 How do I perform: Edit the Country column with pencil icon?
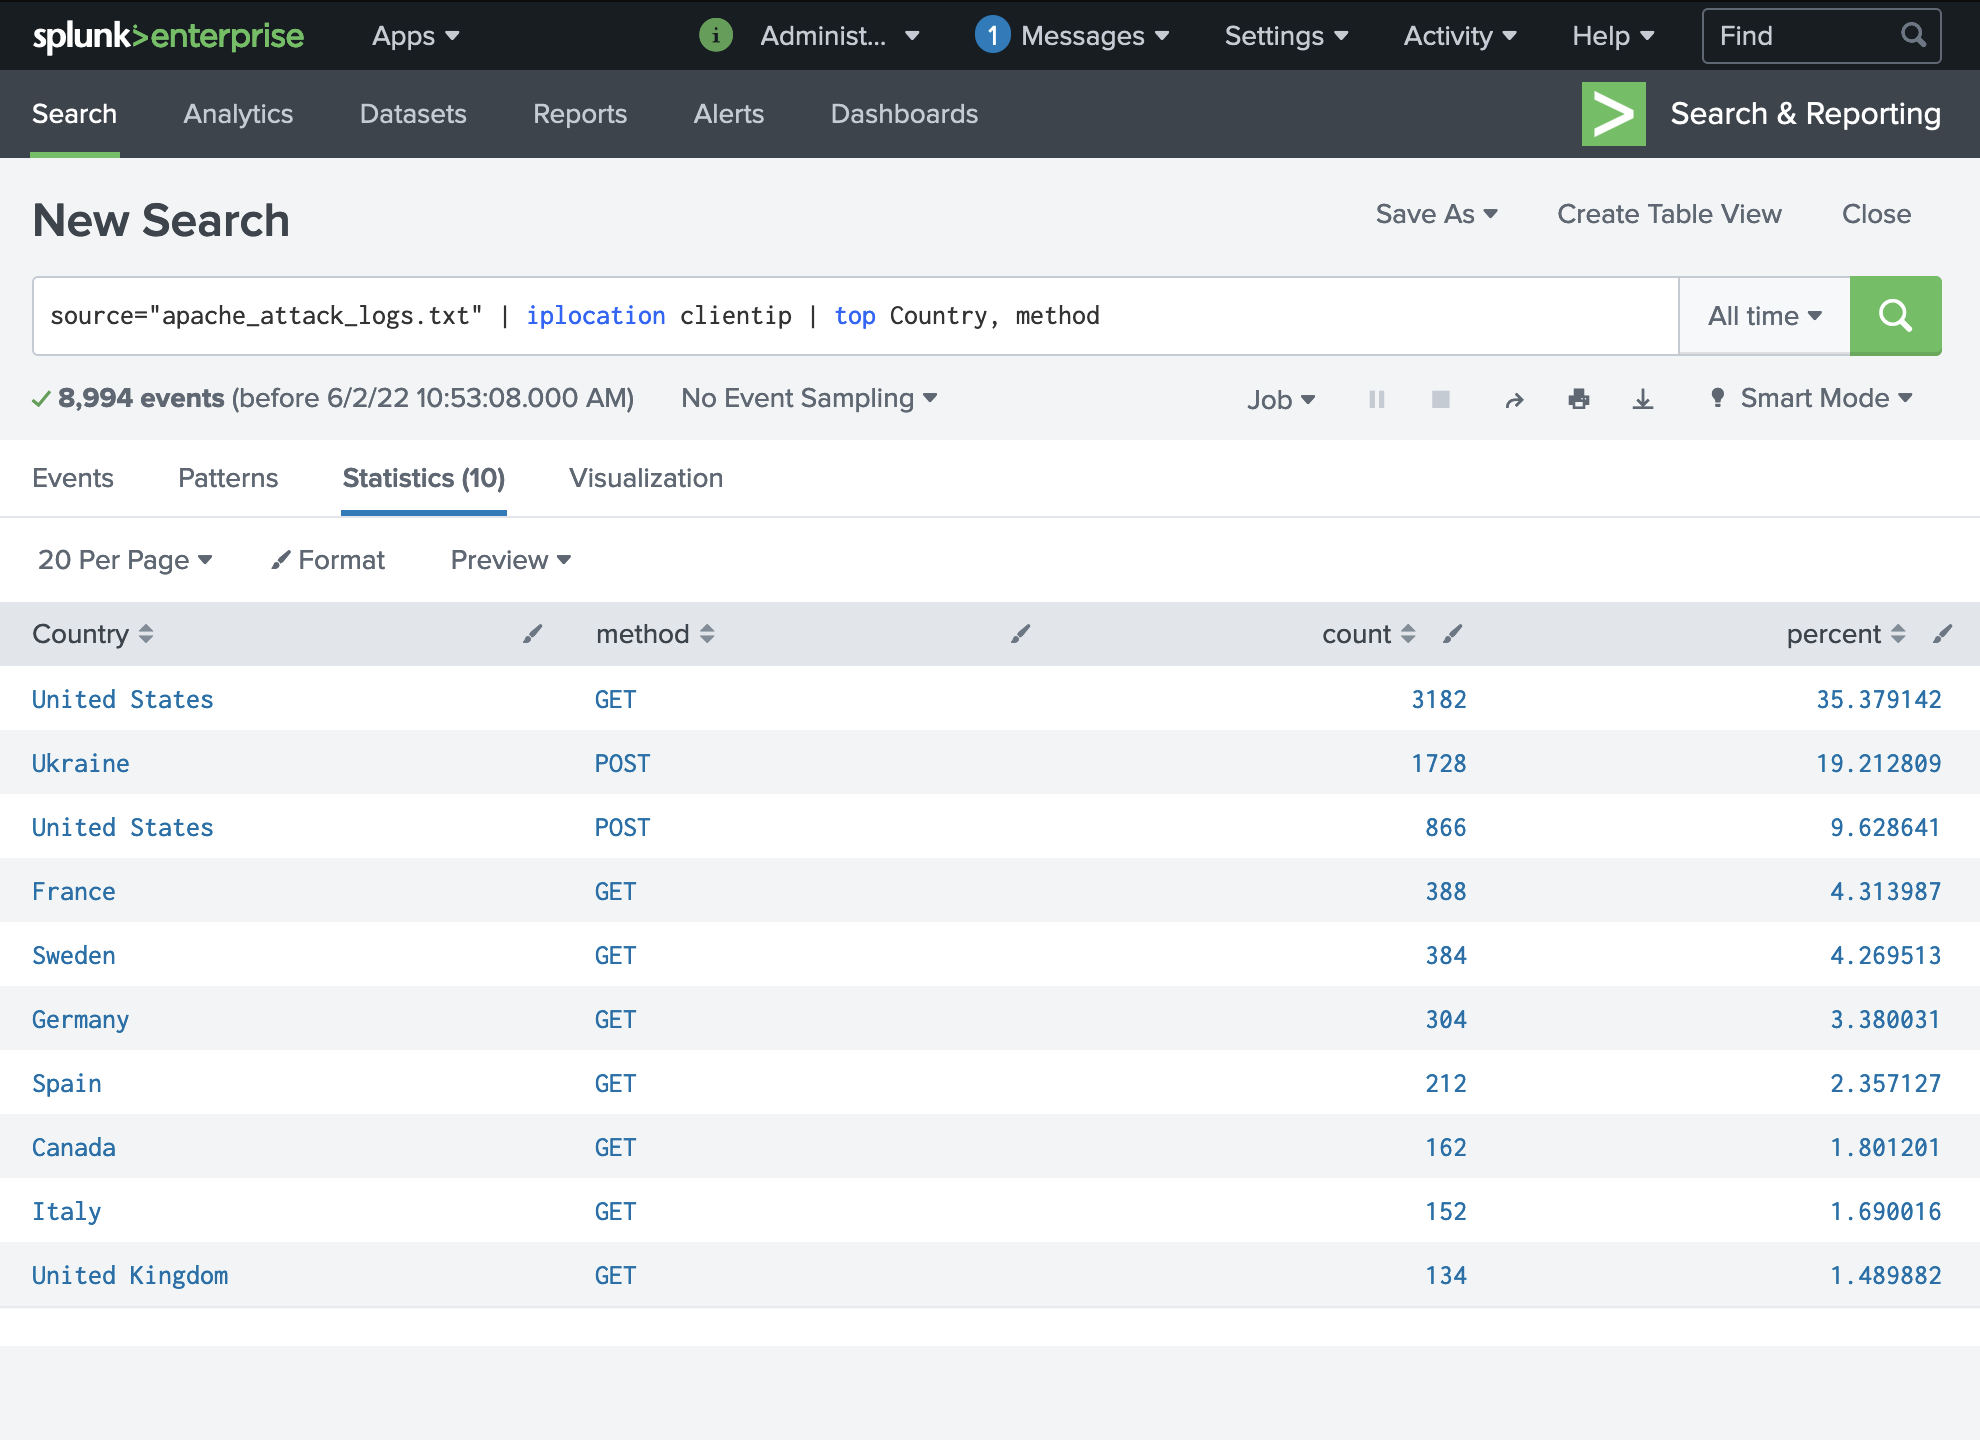[532, 634]
